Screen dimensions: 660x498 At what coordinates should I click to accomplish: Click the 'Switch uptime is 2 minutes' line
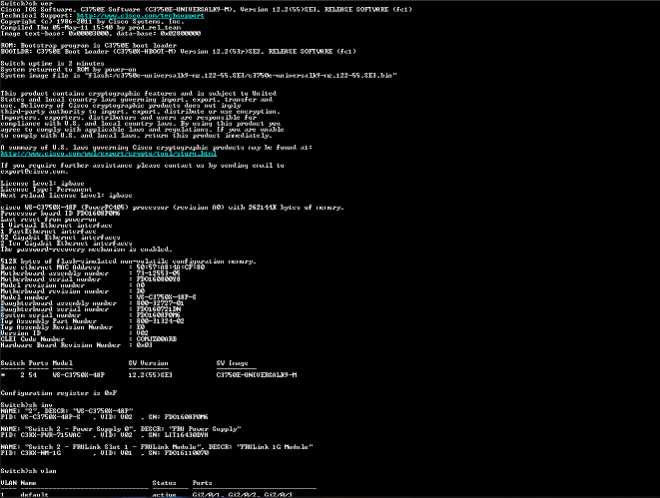tap(52, 63)
